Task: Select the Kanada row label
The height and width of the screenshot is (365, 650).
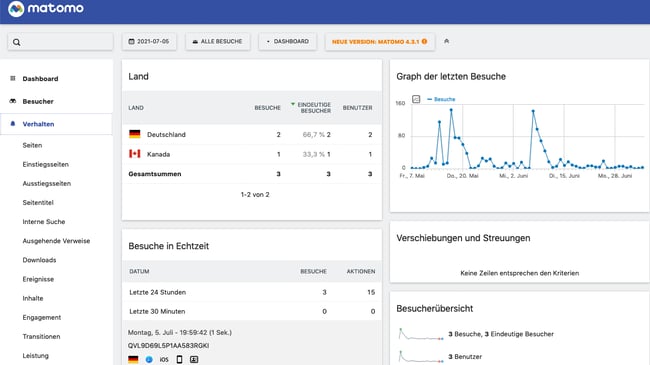Action: [158, 154]
